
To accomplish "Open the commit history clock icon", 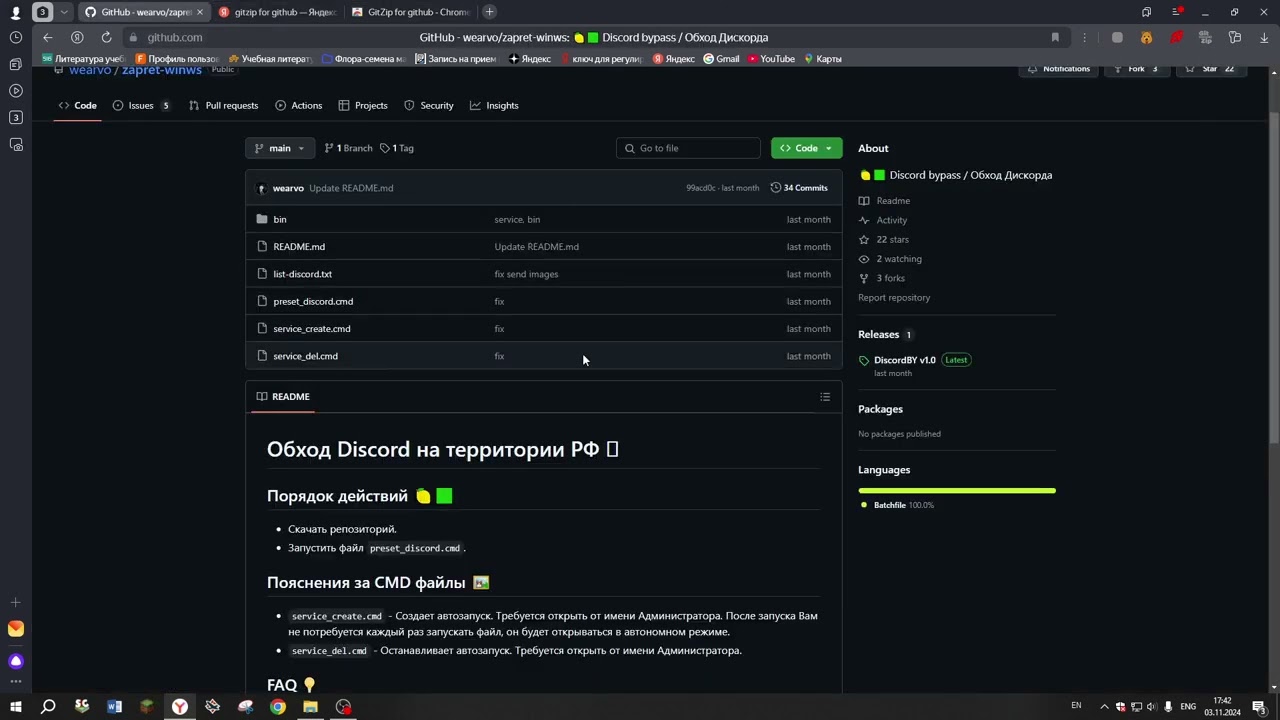I will click(775, 188).
